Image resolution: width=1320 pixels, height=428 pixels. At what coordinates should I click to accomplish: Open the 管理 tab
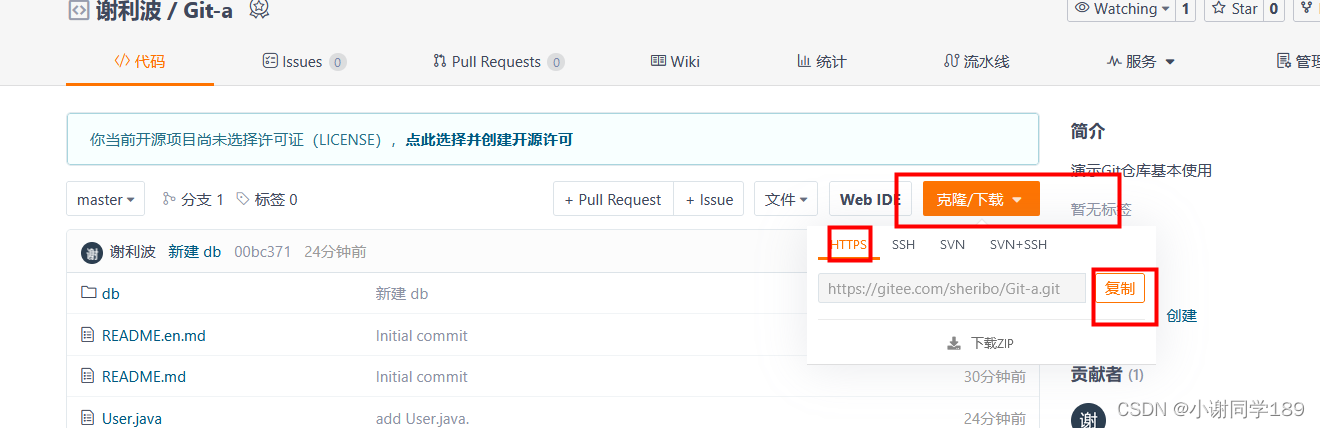pyautogui.click(x=1298, y=61)
